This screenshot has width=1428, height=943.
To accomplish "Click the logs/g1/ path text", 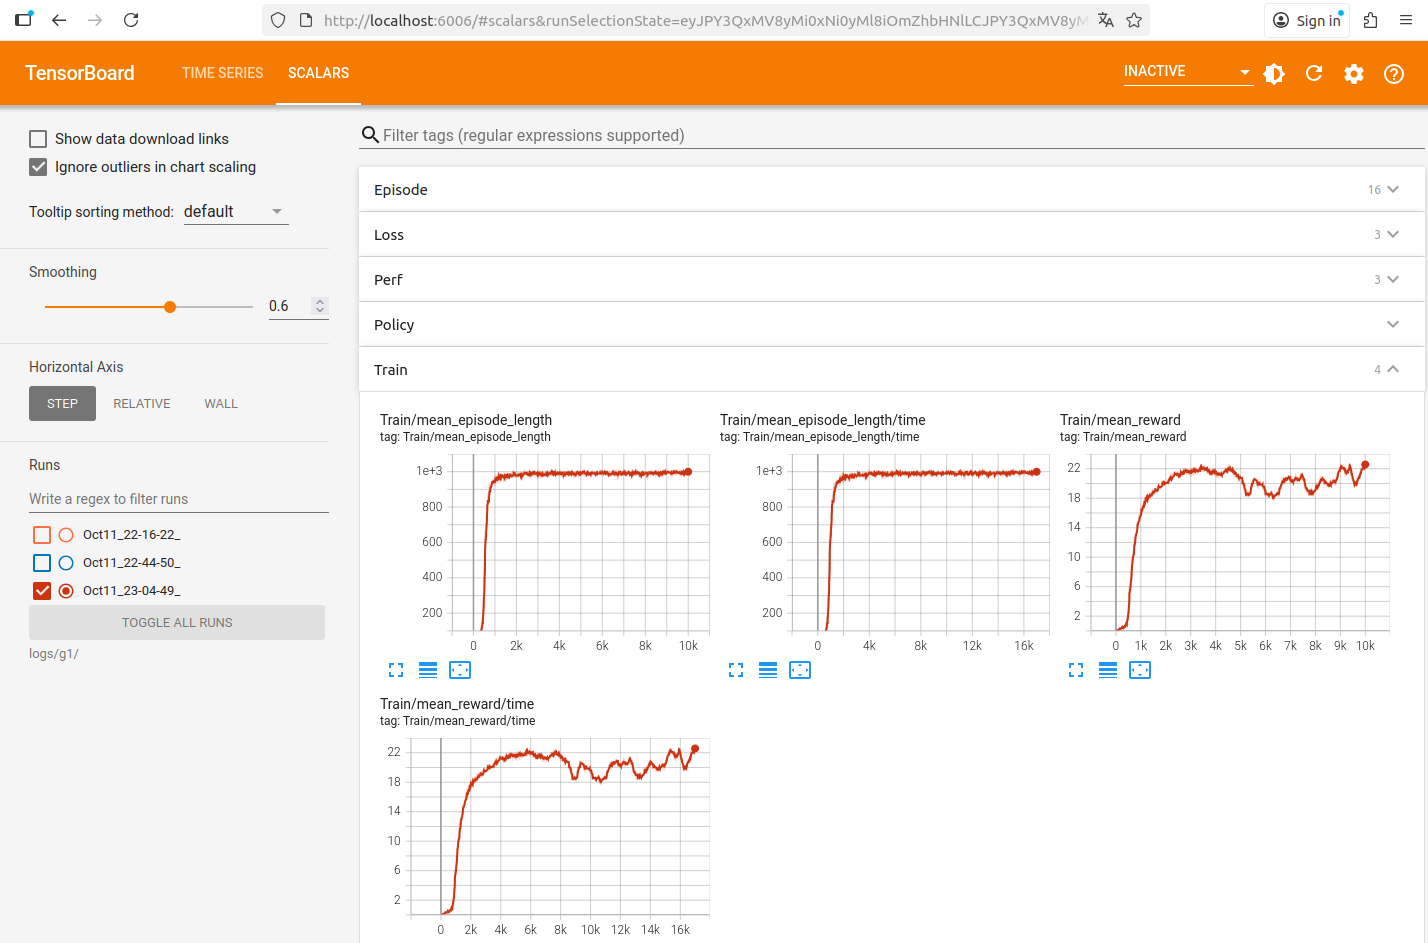I will coord(54,654).
